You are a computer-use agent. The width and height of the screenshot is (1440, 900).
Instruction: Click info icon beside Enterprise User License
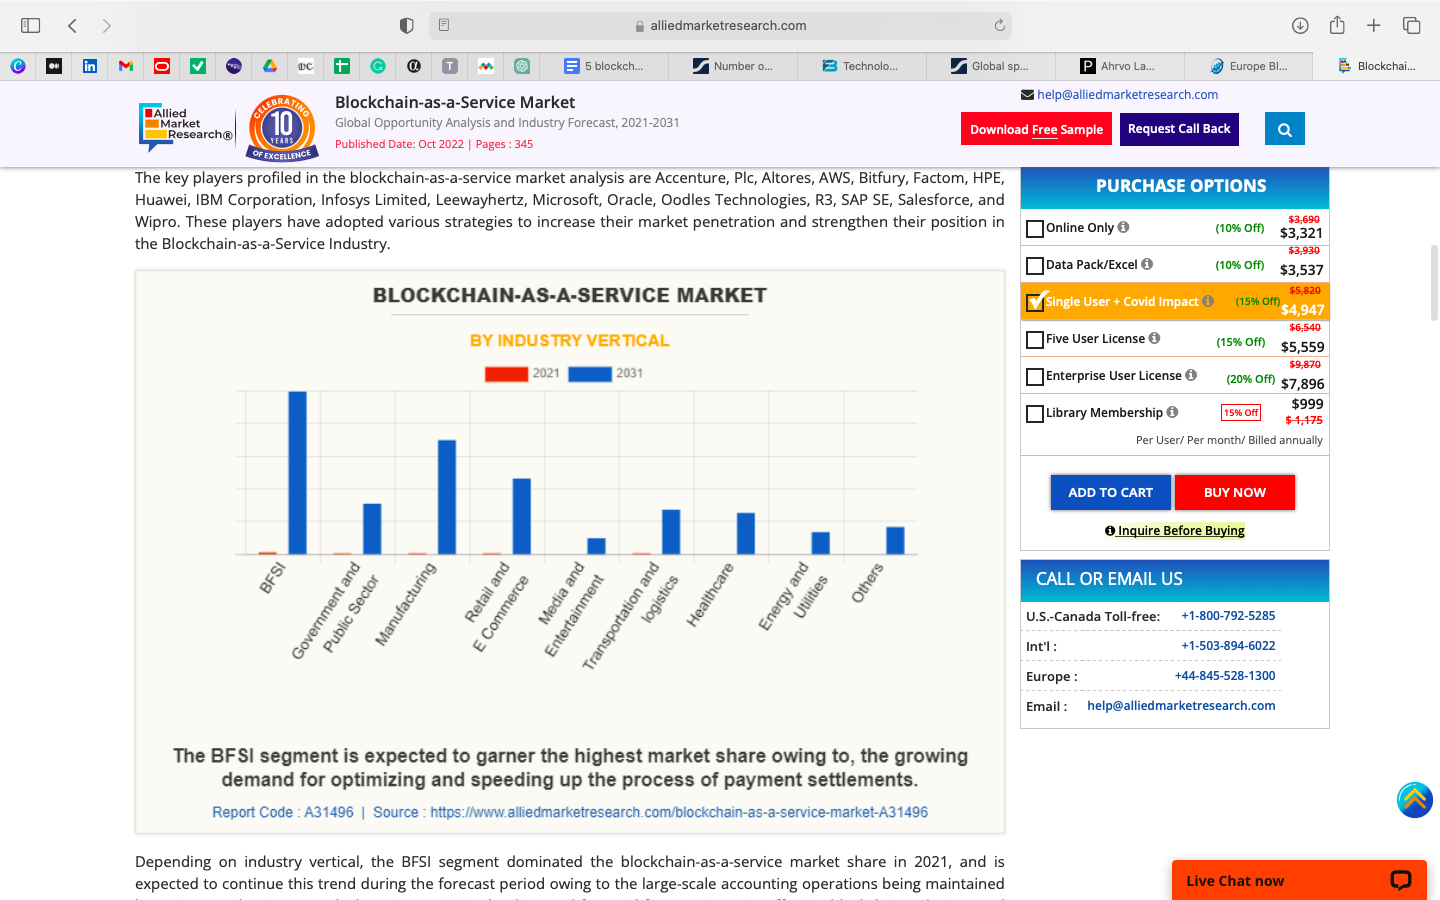tap(1191, 375)
